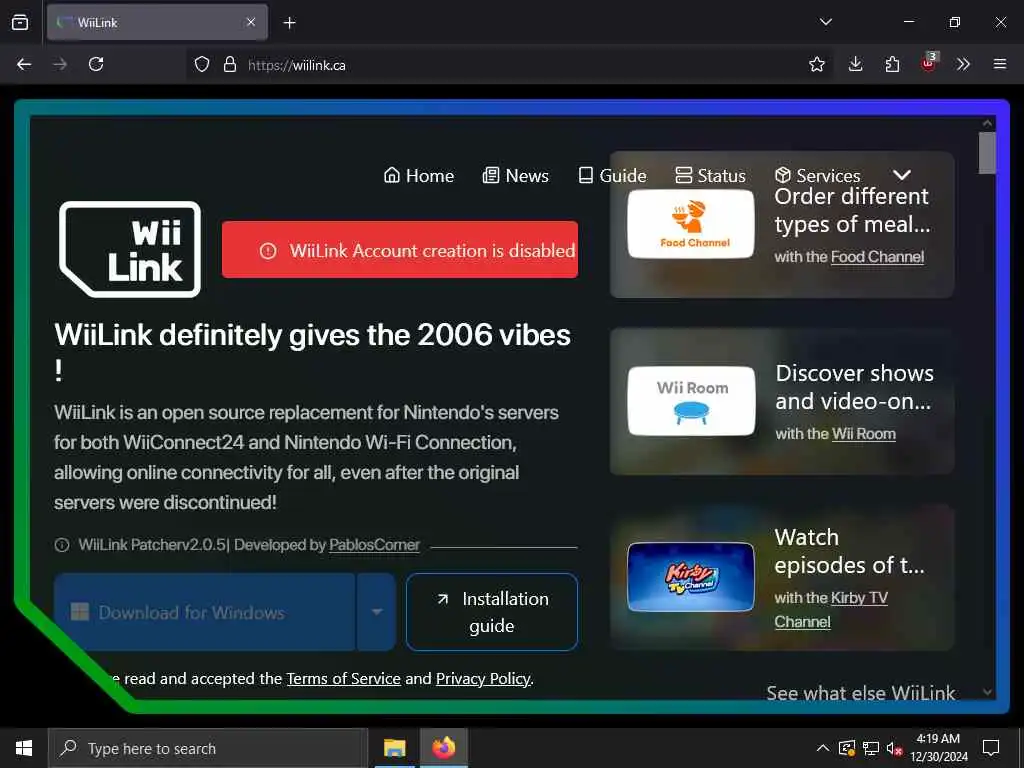Open the notification center icon
The height and width of the screenshot is (768, 1024).
coord(991,748)
